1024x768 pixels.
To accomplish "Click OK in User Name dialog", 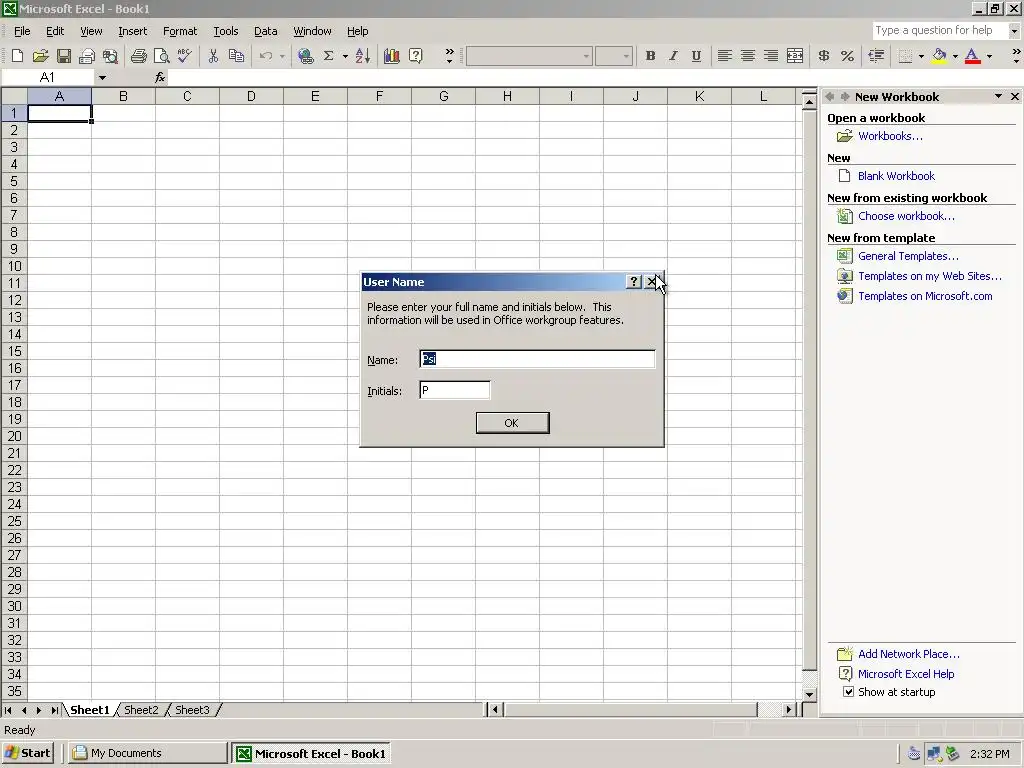I will click(x=513, y=423).
